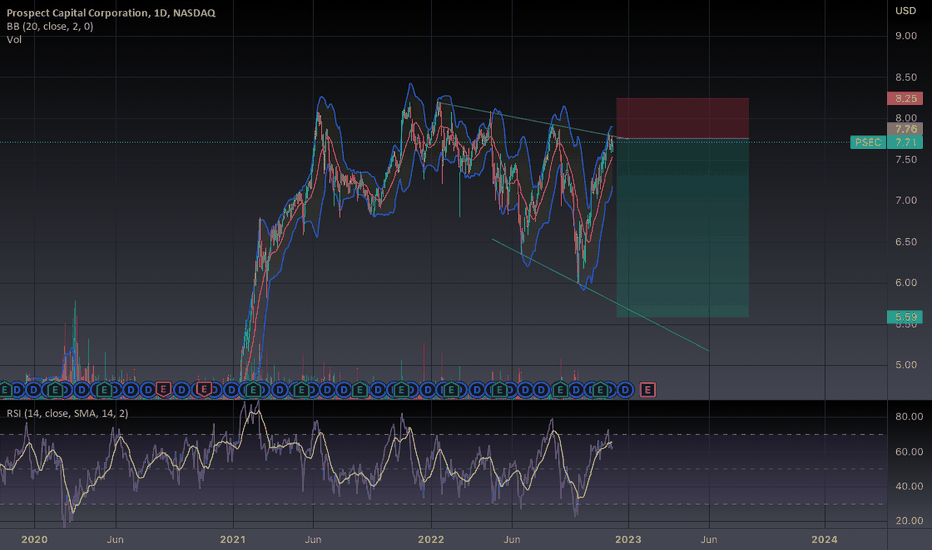
Task: Select the lower descending trendline
Action: point(600,295)
